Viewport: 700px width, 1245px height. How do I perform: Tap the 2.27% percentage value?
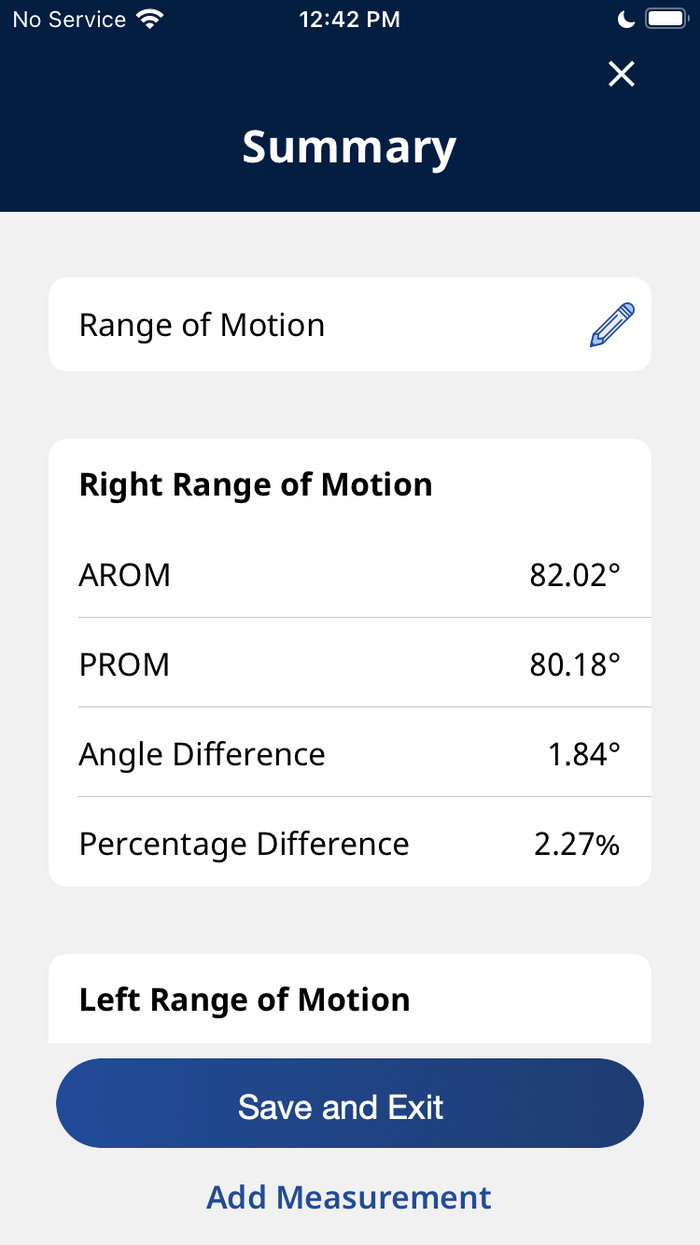click(x=577, y=844)
